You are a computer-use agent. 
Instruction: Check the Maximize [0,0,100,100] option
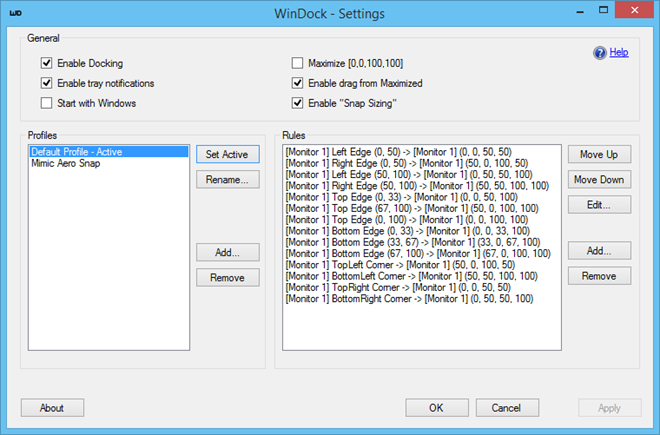click(x=297, y=63)
